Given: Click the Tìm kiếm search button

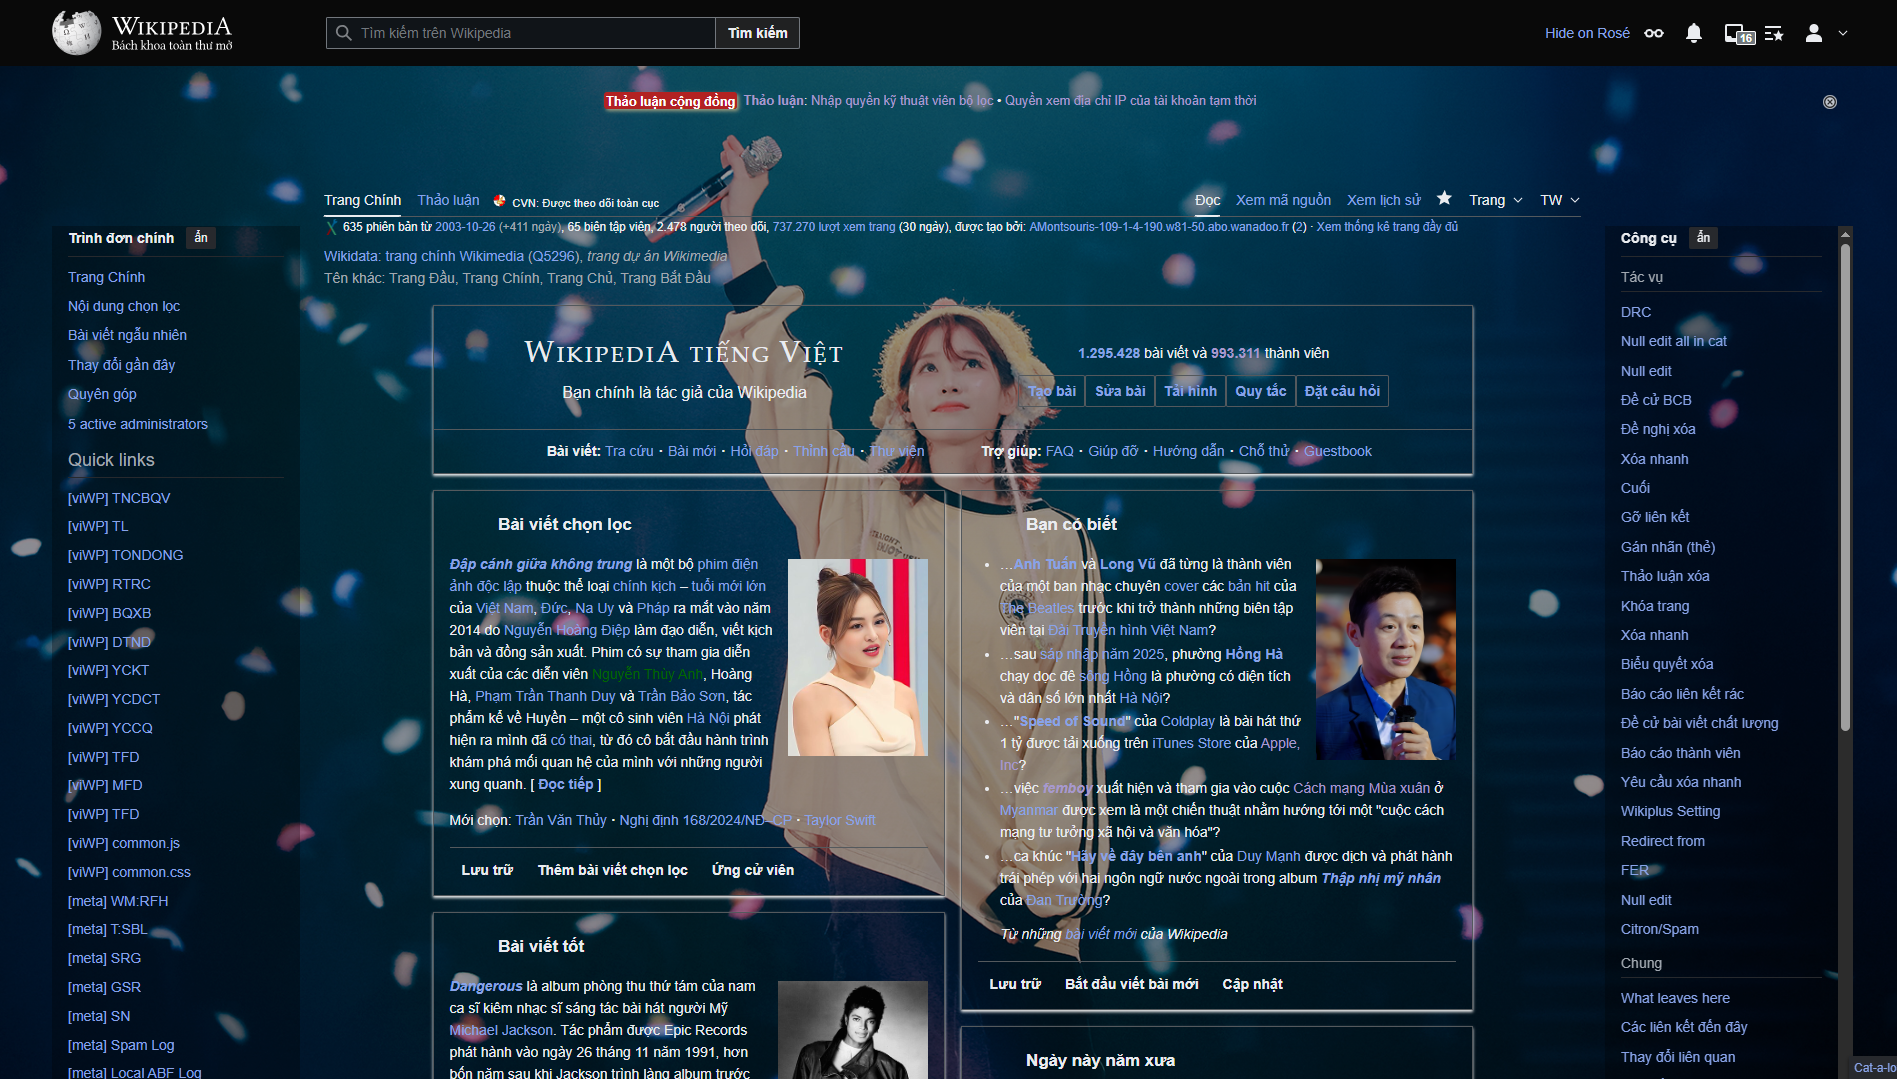Looking at the screenshot, I should tap(757, 33).
